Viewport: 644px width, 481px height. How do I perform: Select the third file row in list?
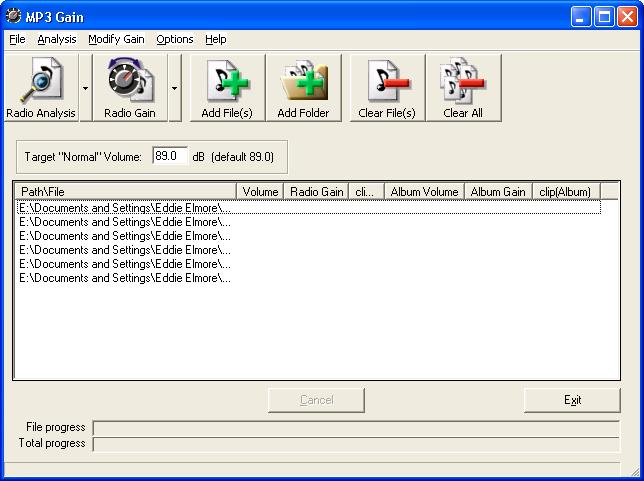(x=309, y=236)
